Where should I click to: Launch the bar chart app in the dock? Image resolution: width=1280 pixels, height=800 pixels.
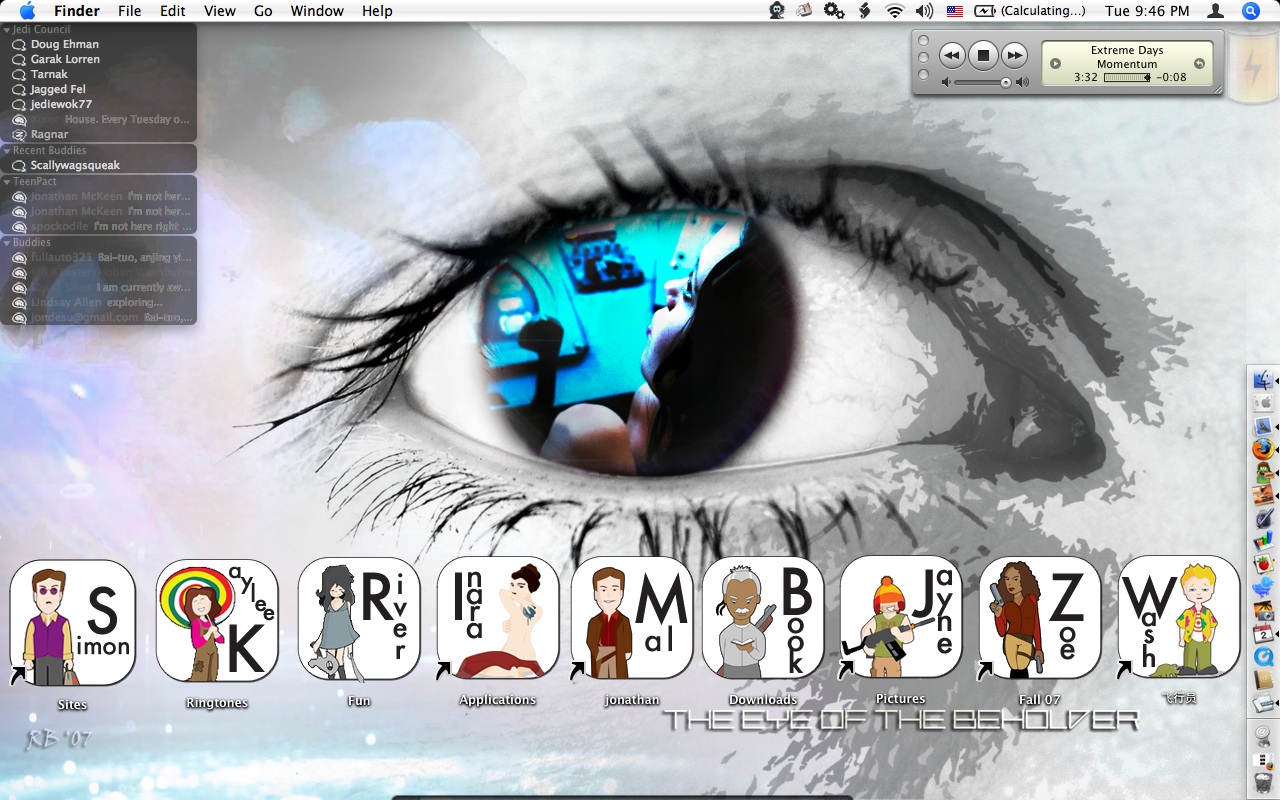1264,541
